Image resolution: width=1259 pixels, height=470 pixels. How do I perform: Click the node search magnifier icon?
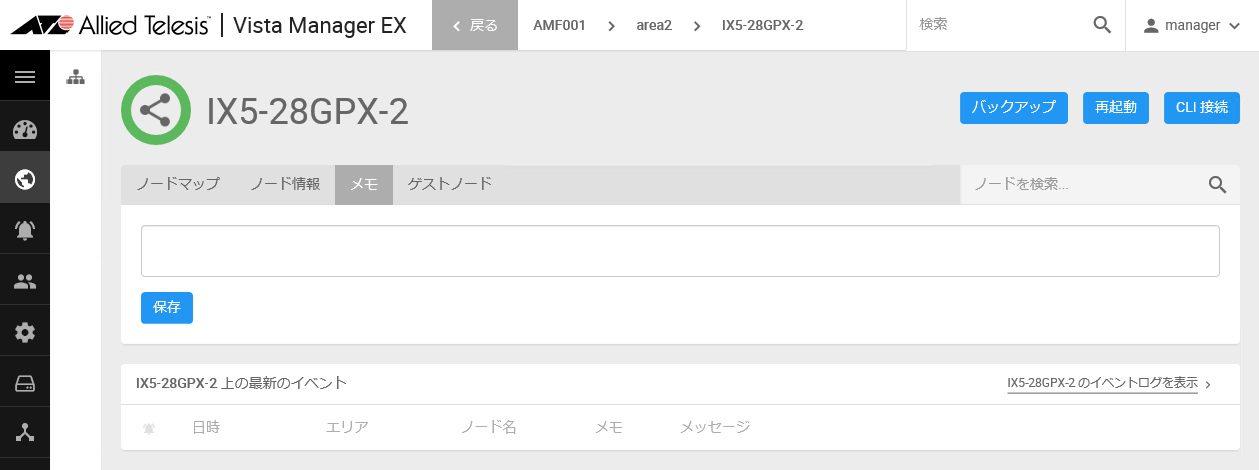click(1217, 184)
